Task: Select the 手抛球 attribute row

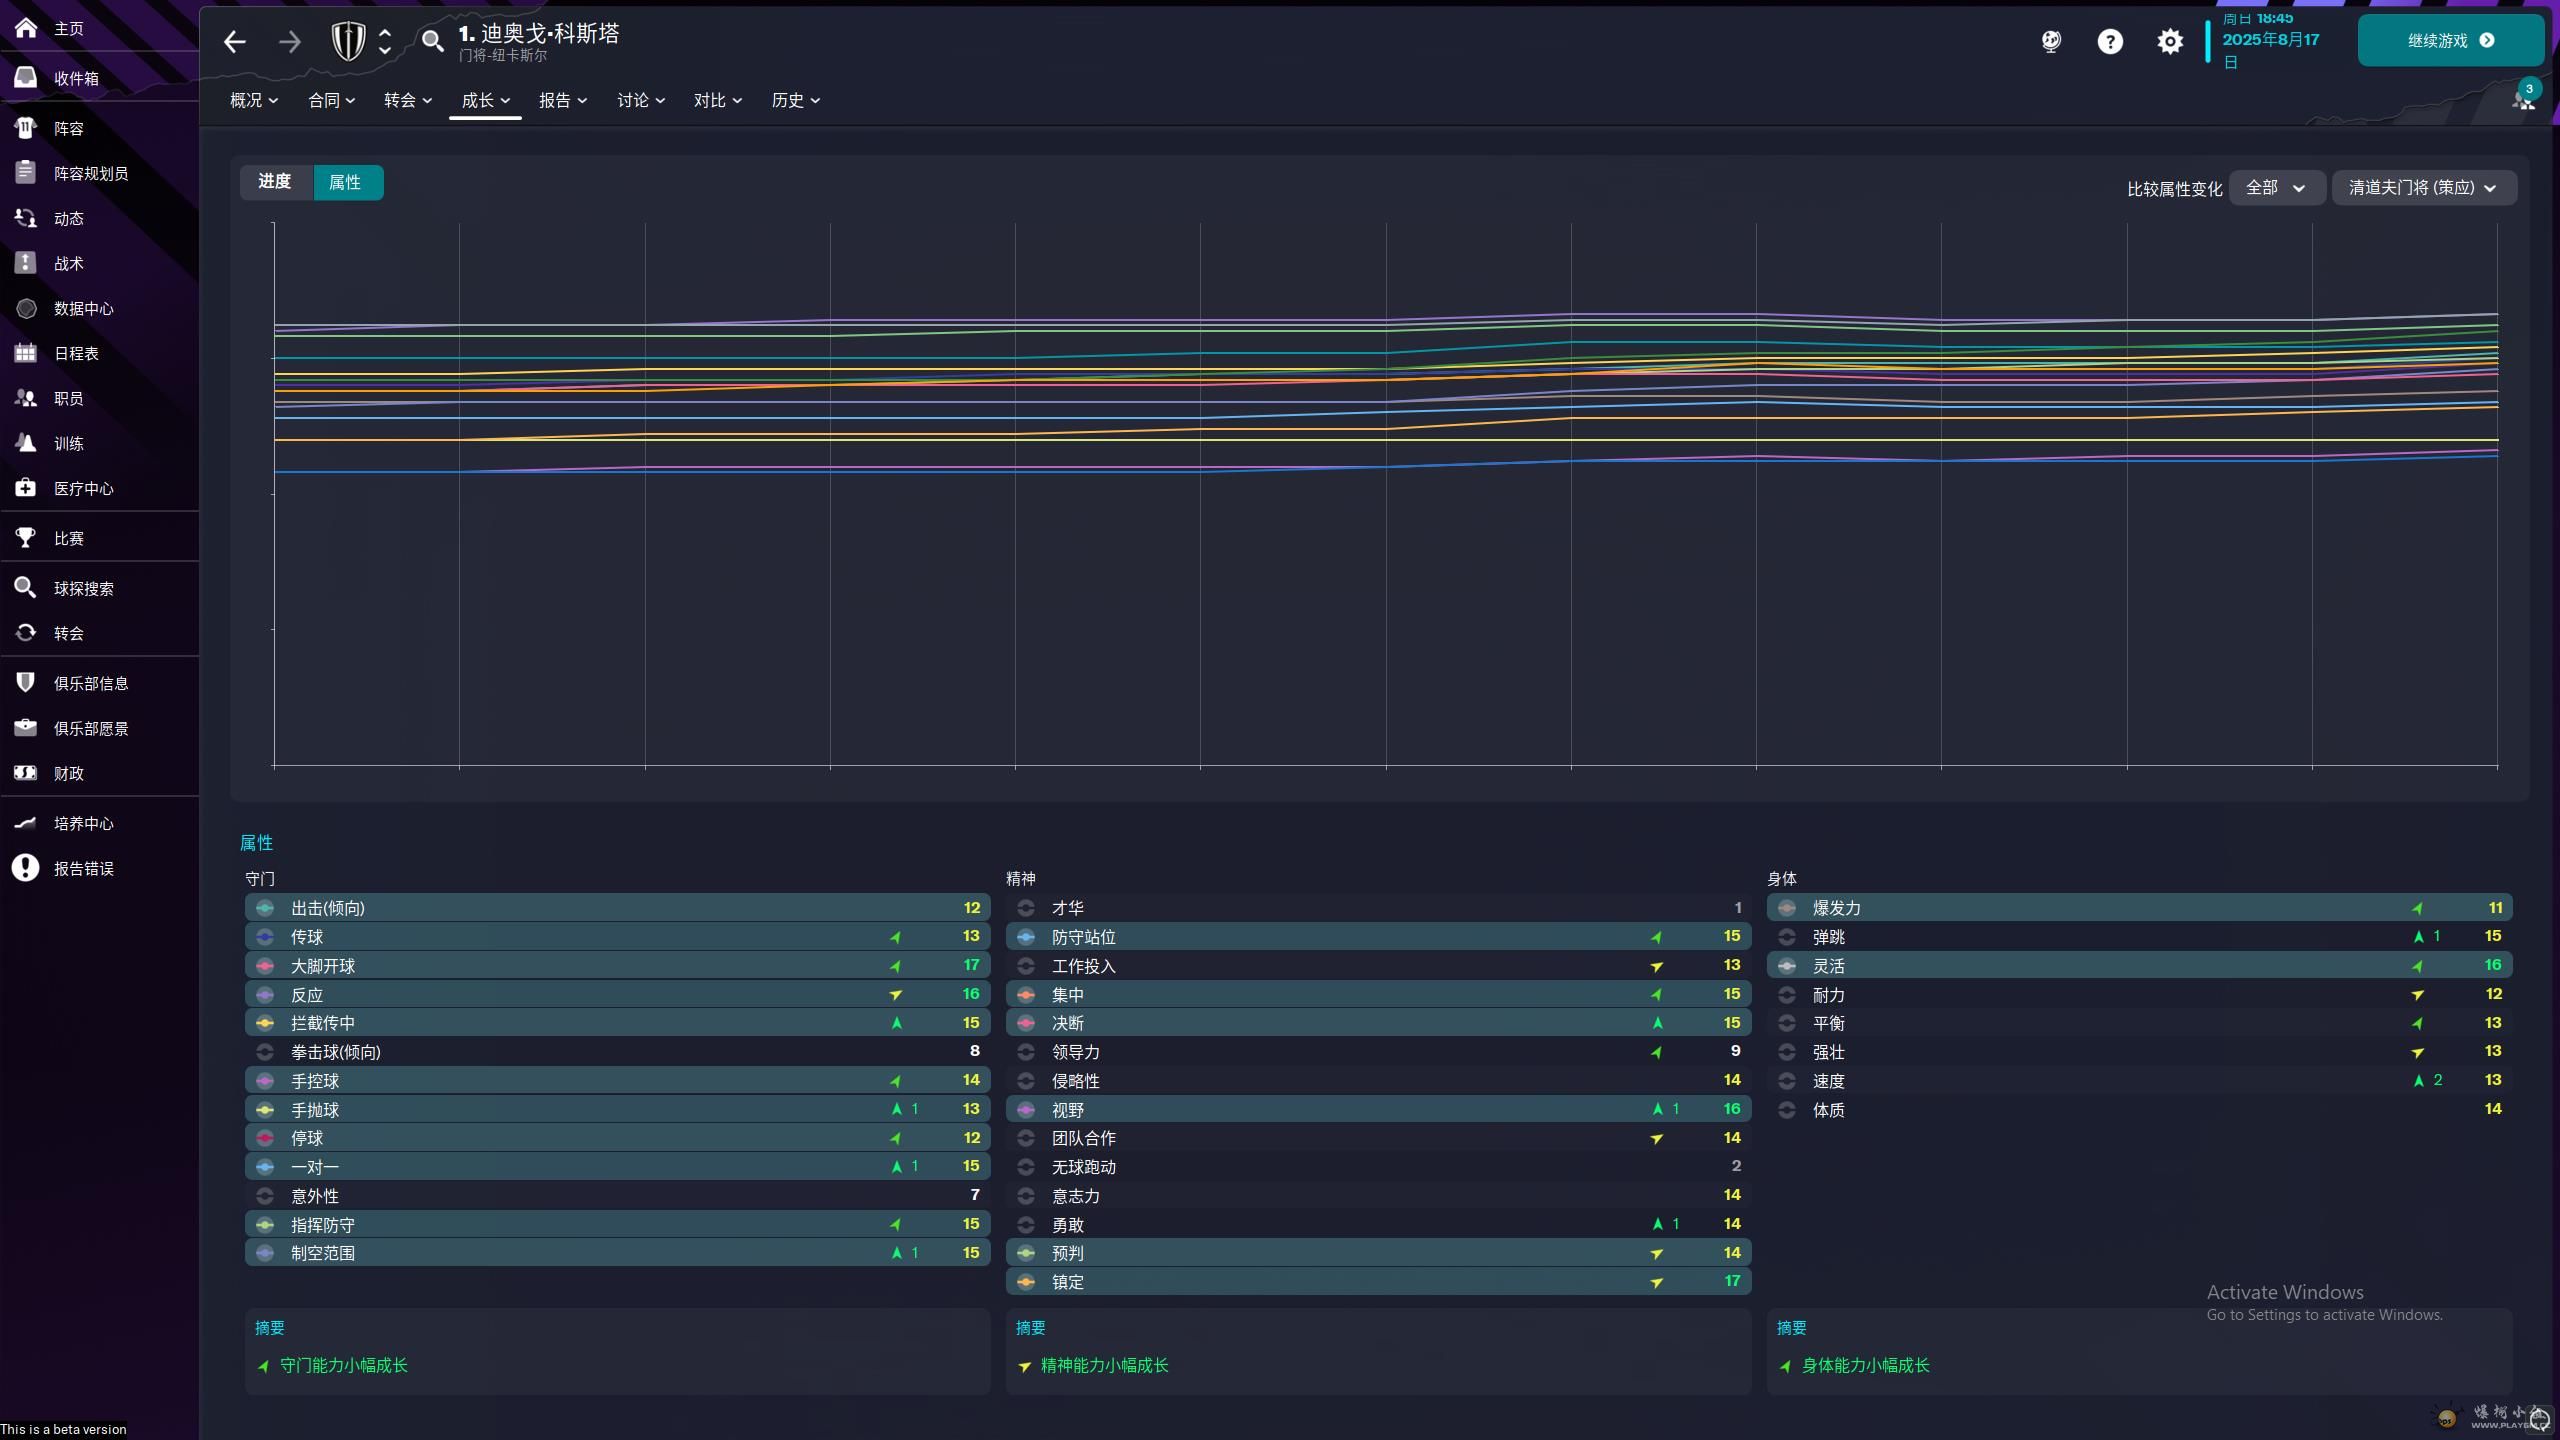Action: [617, 1110]
